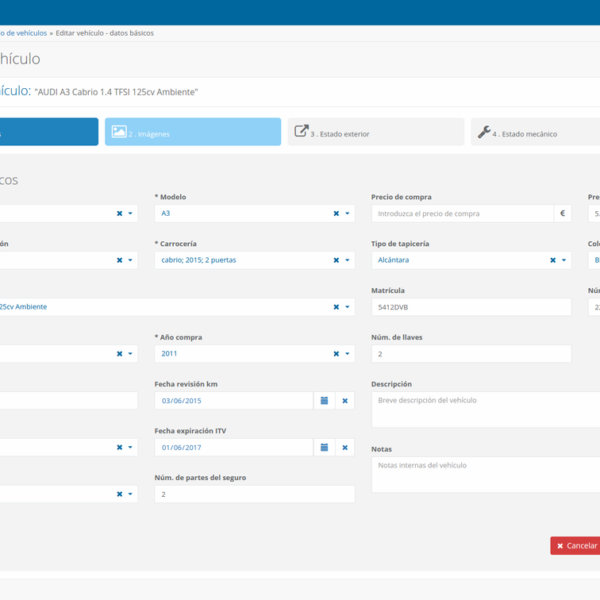
Task: Open calendar for Fecha expiración ITV
Action: (x=324, y=448)
